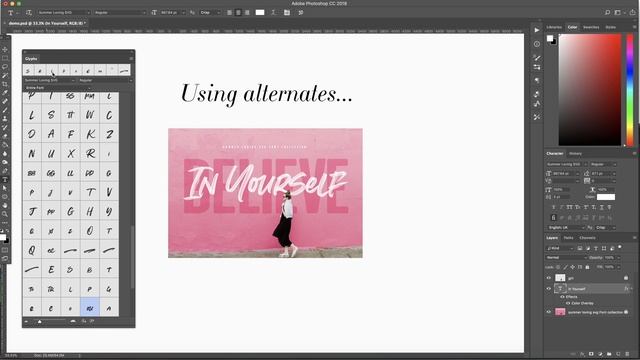The width and height of the screenshot is (640, 360).
Task: Open the Color panel menu
Action: tap(634, 27)
